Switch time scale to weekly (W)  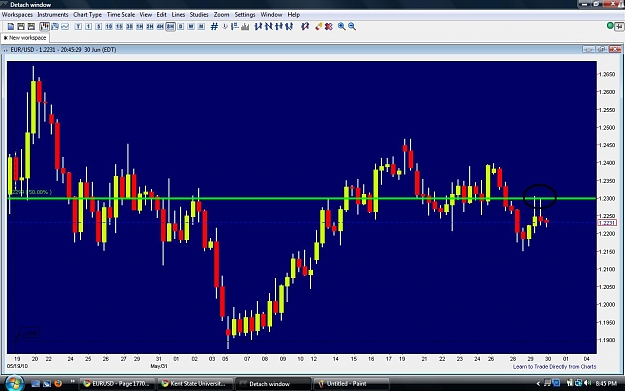click(x=191, y=27)
